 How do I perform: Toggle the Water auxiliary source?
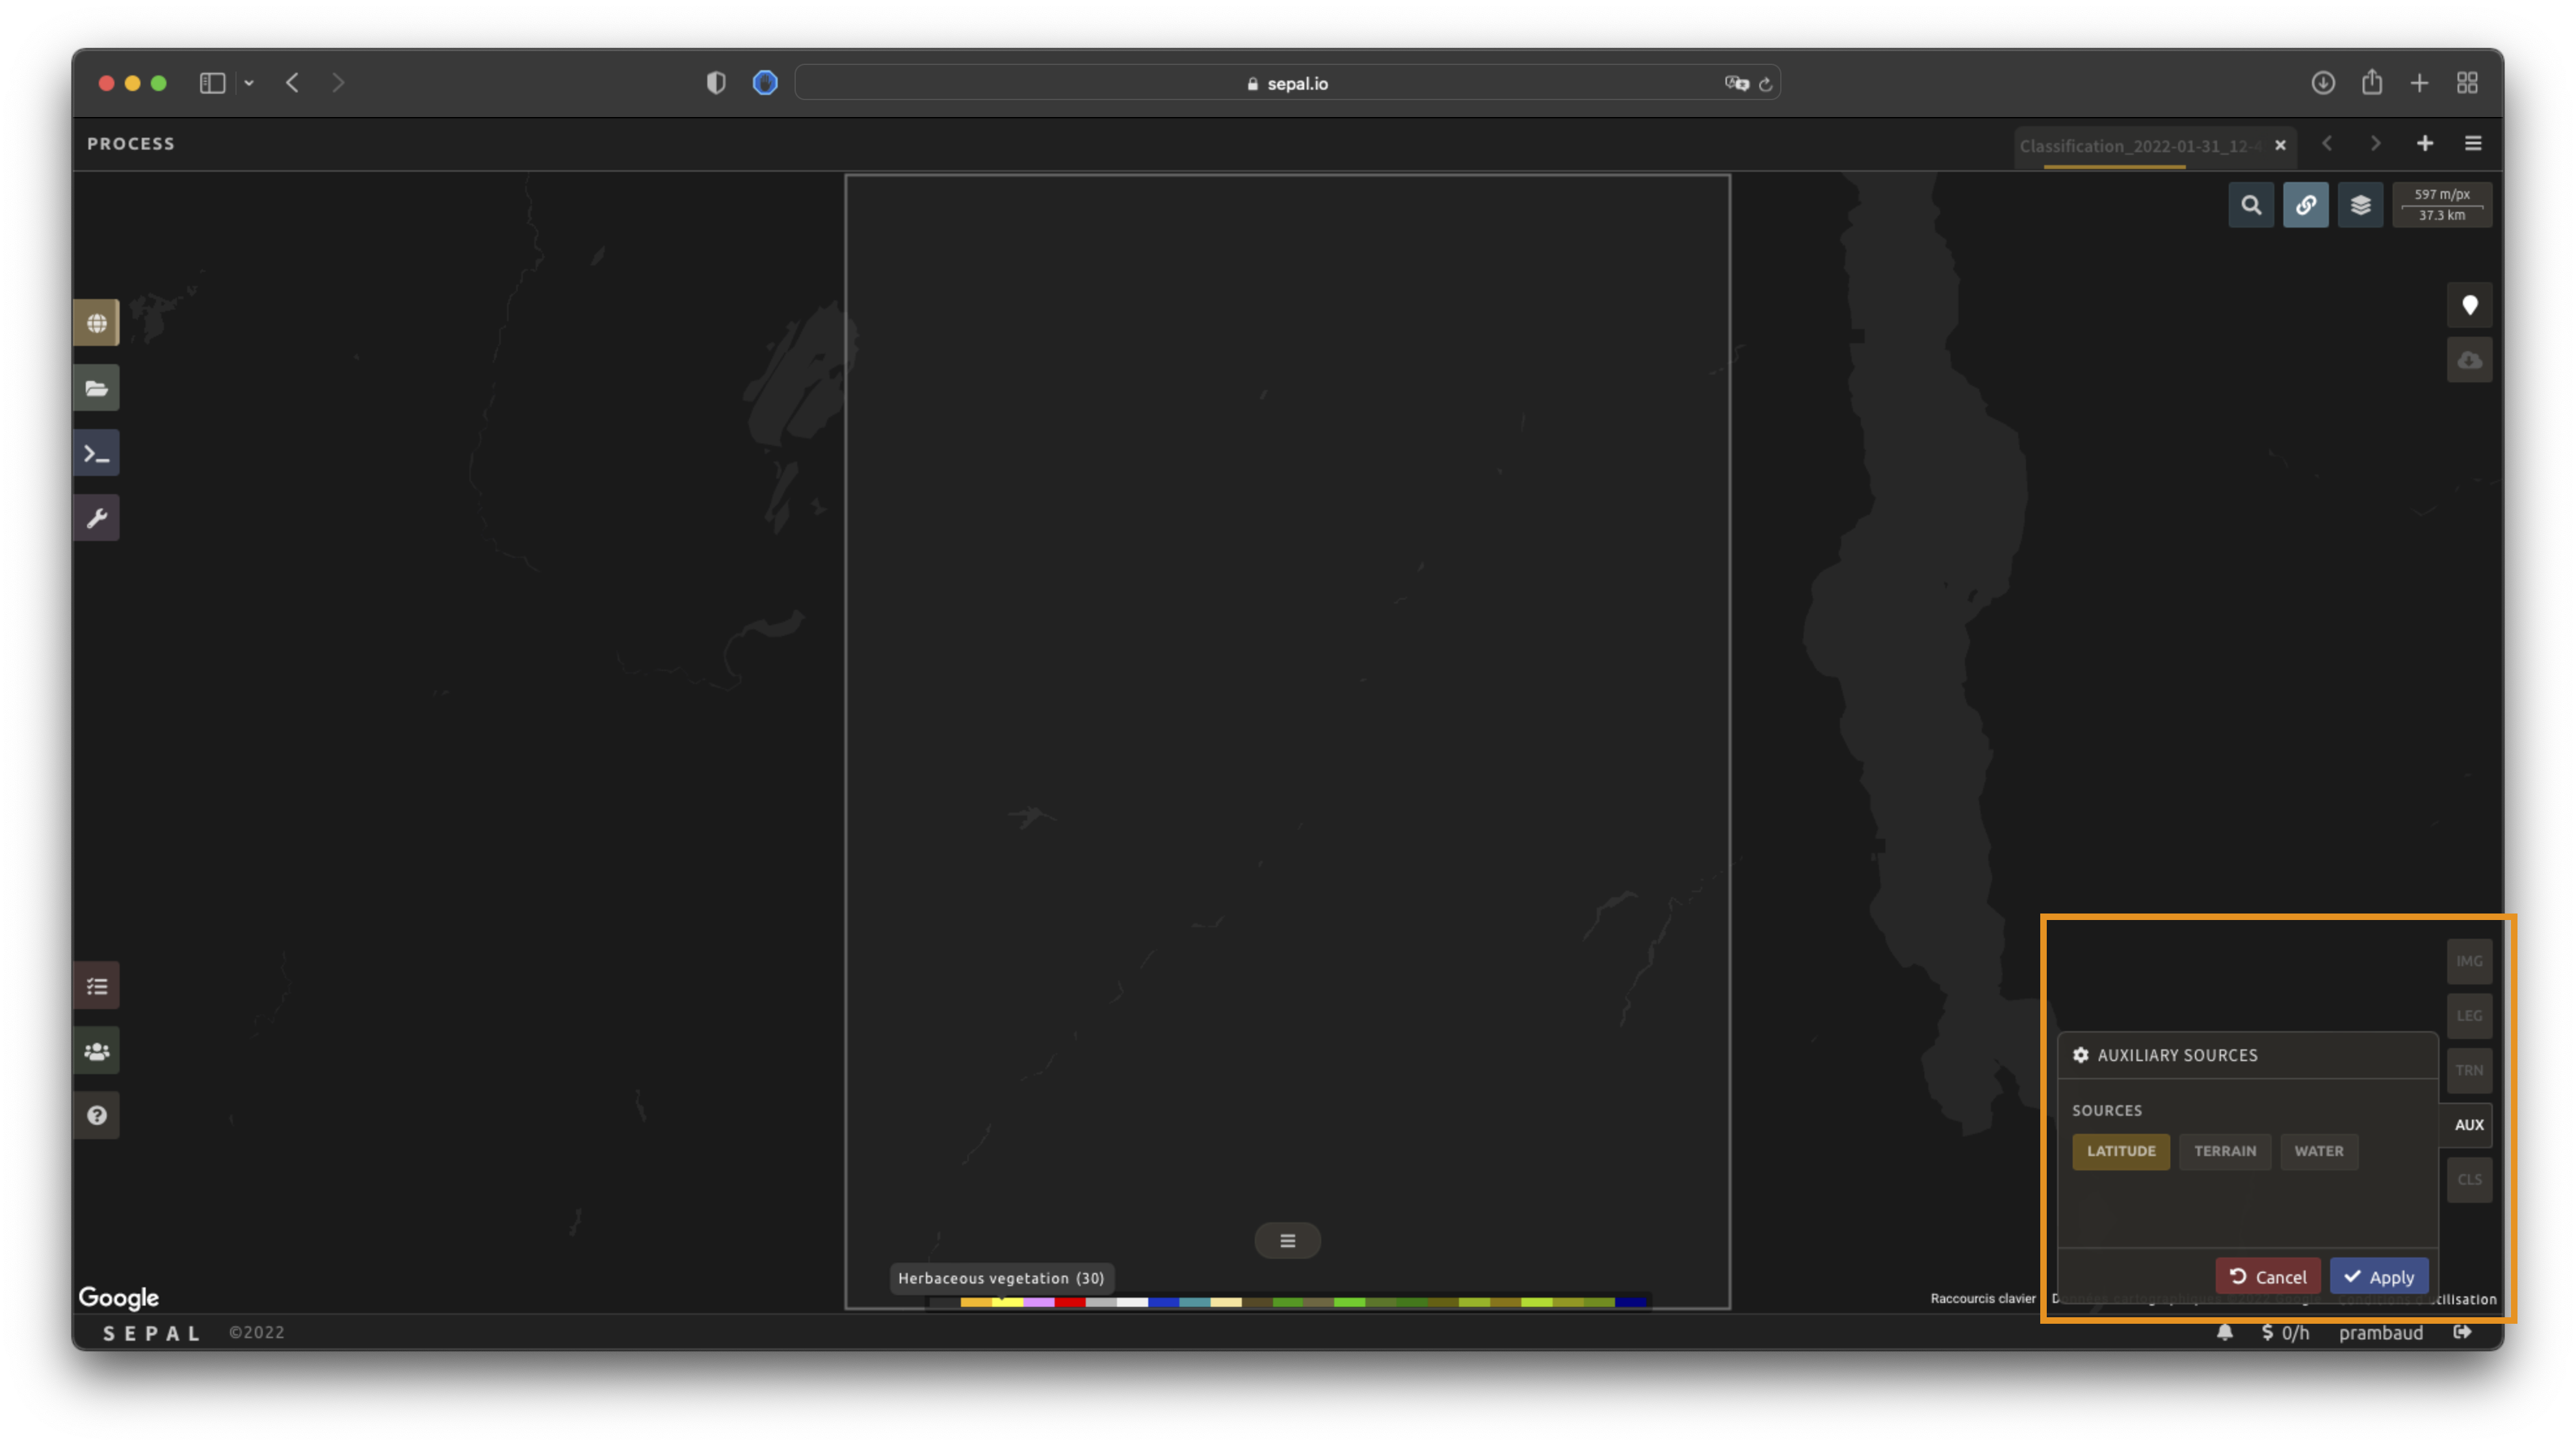click(x=2318, y=1151)
